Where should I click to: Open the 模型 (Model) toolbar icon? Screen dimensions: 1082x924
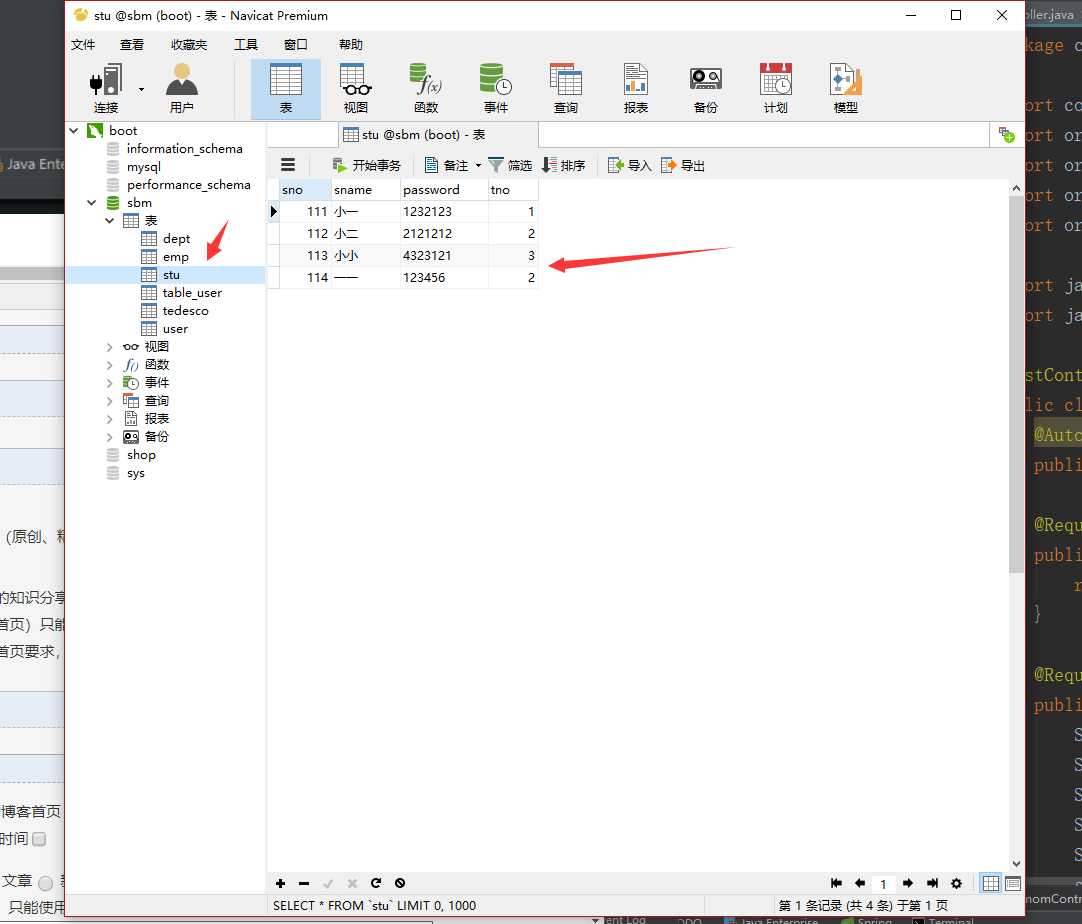click(845, 88)
